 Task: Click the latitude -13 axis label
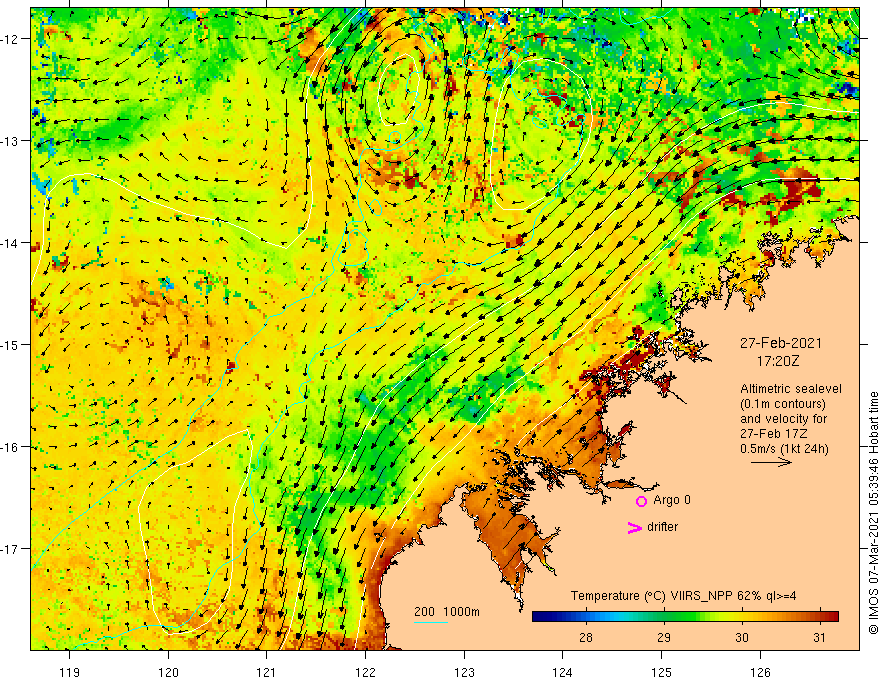[x=10, y=141]
